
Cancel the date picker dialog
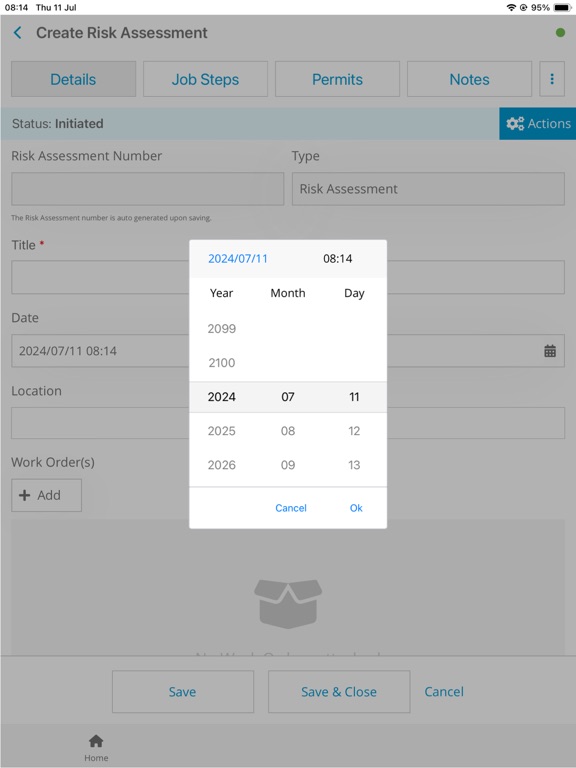291,508
